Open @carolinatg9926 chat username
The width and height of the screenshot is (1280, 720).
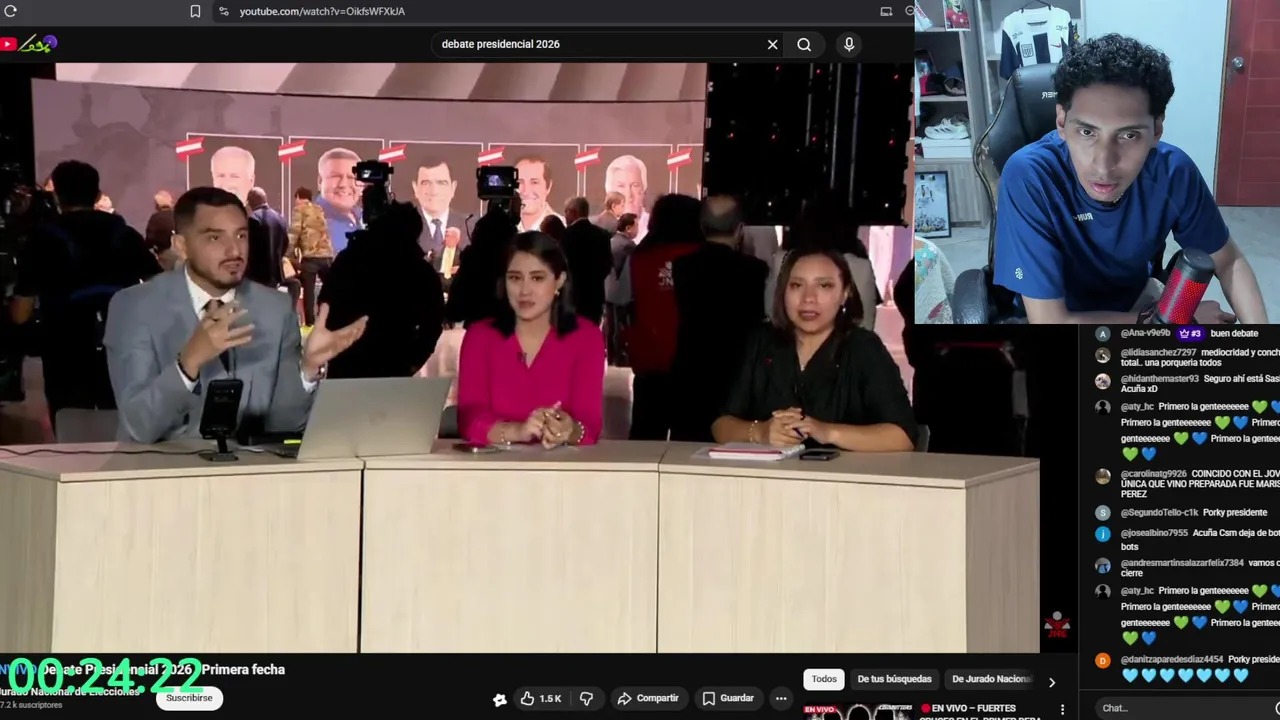click(x=1153, y=474)
